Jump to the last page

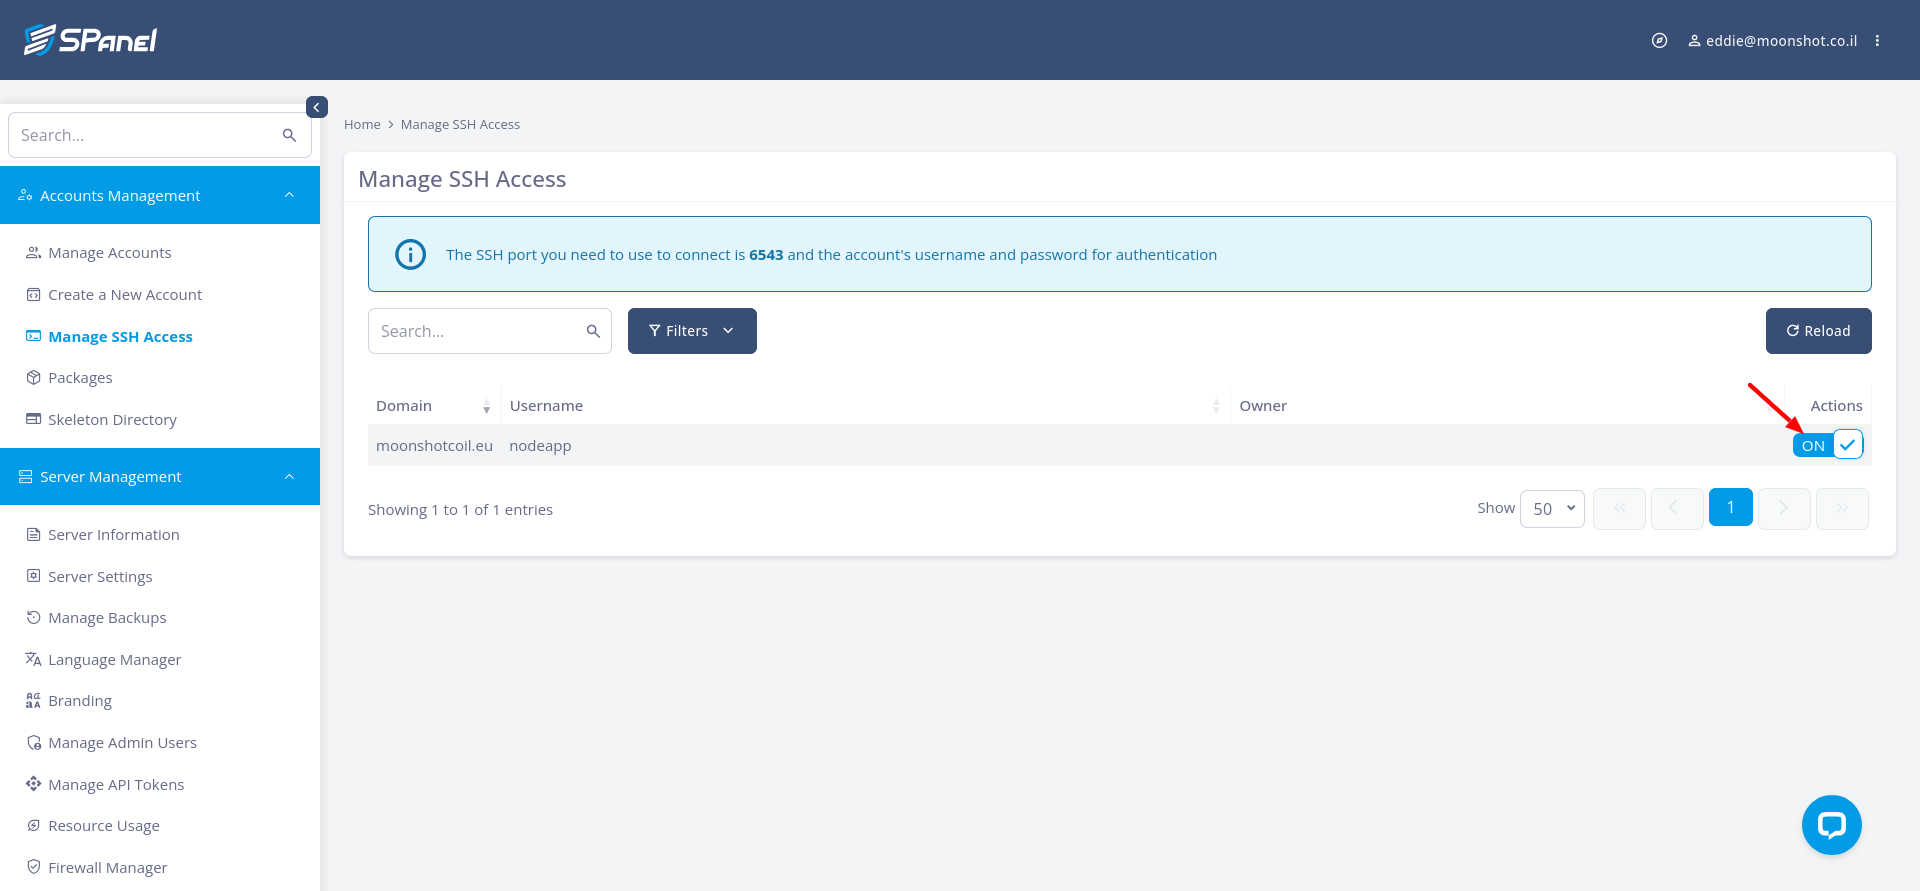[1842, 508]
